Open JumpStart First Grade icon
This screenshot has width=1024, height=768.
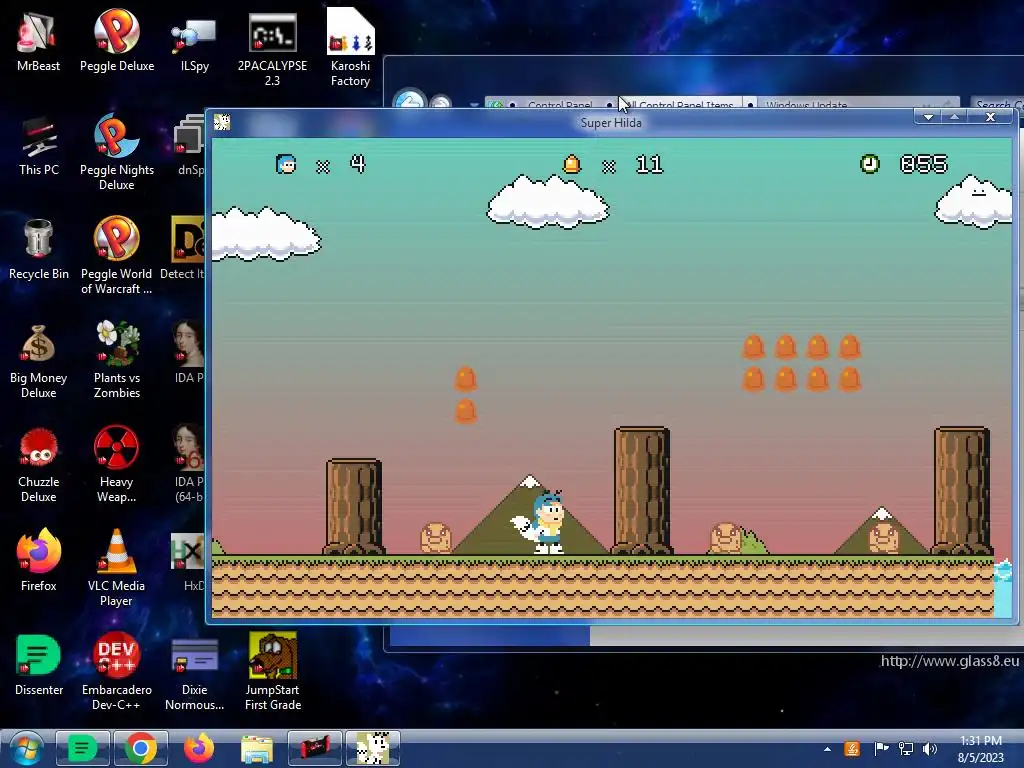click(272, 672)
